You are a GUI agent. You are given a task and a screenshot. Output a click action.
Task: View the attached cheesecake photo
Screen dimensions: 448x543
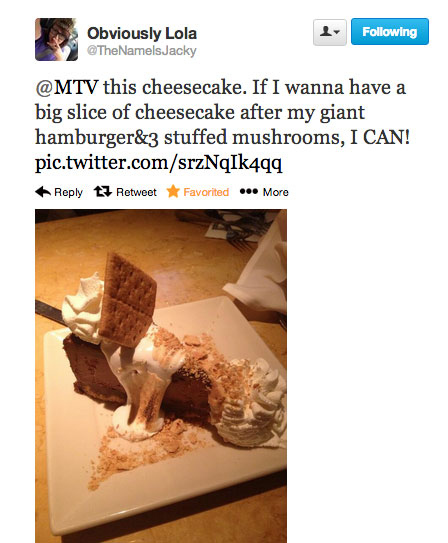[x=161, y=376]
